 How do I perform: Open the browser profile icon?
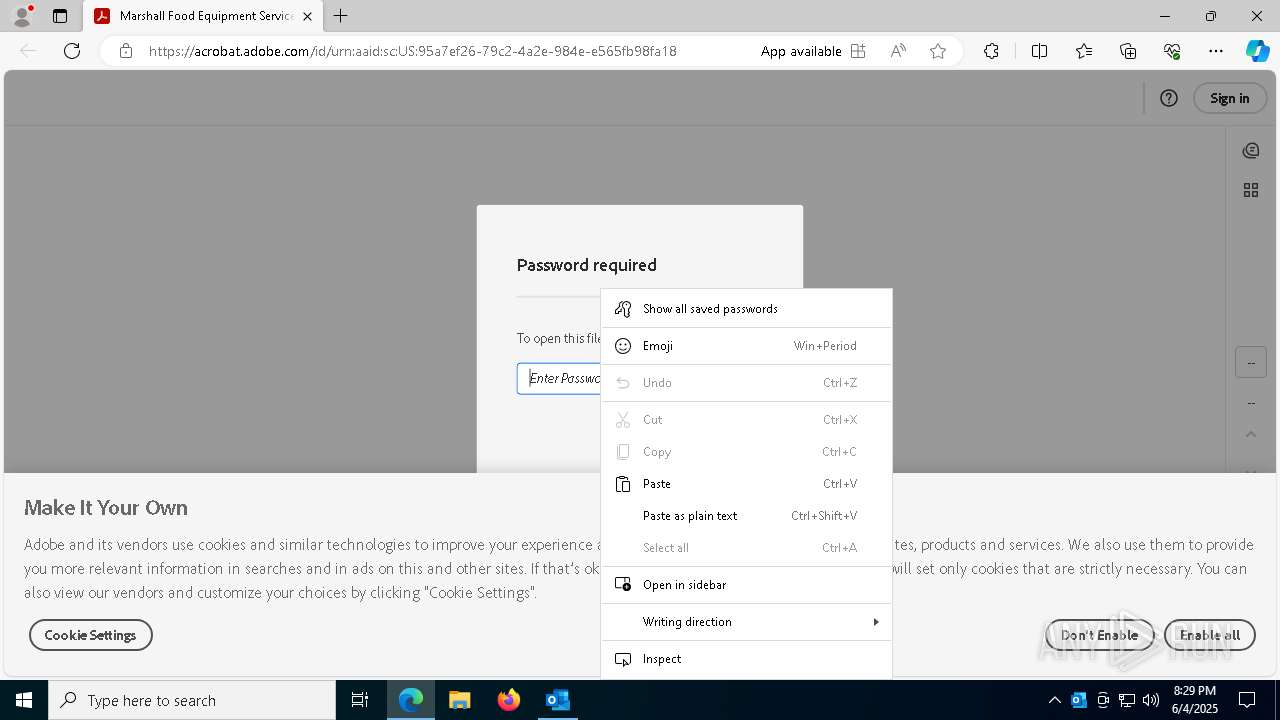coord(22,16)
